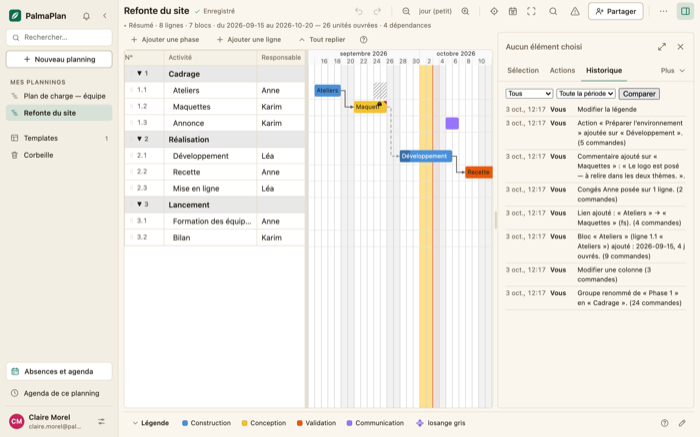700x437 pixels.
Task: Edit the legend with pencil icon
Action: (682, 423)
